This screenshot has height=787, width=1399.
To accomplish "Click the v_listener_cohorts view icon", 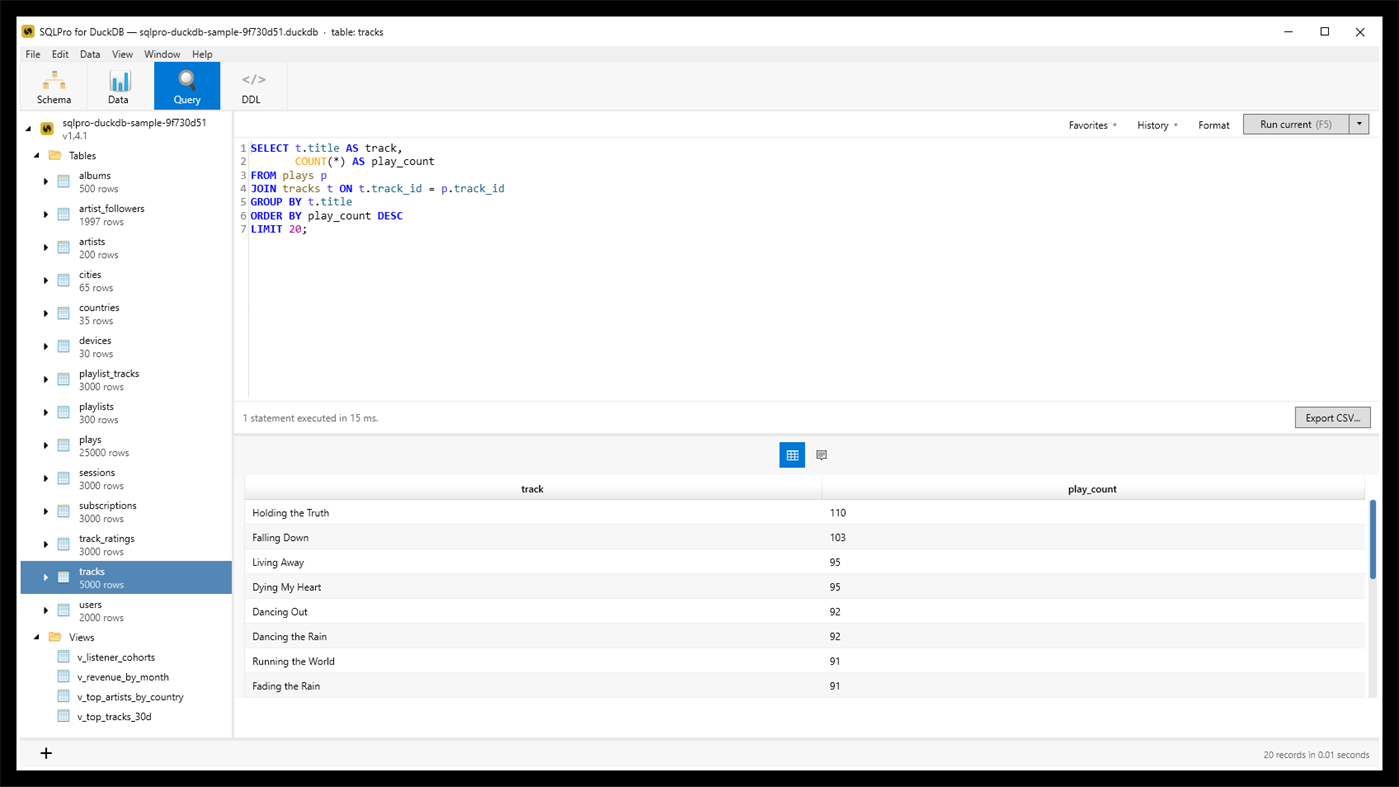I will pos(64,657).
